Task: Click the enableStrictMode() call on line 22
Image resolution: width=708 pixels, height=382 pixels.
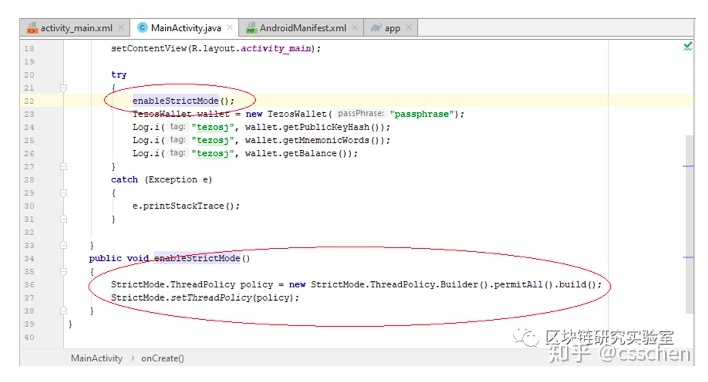Action: pyautogui.click(x=183, y=101)
